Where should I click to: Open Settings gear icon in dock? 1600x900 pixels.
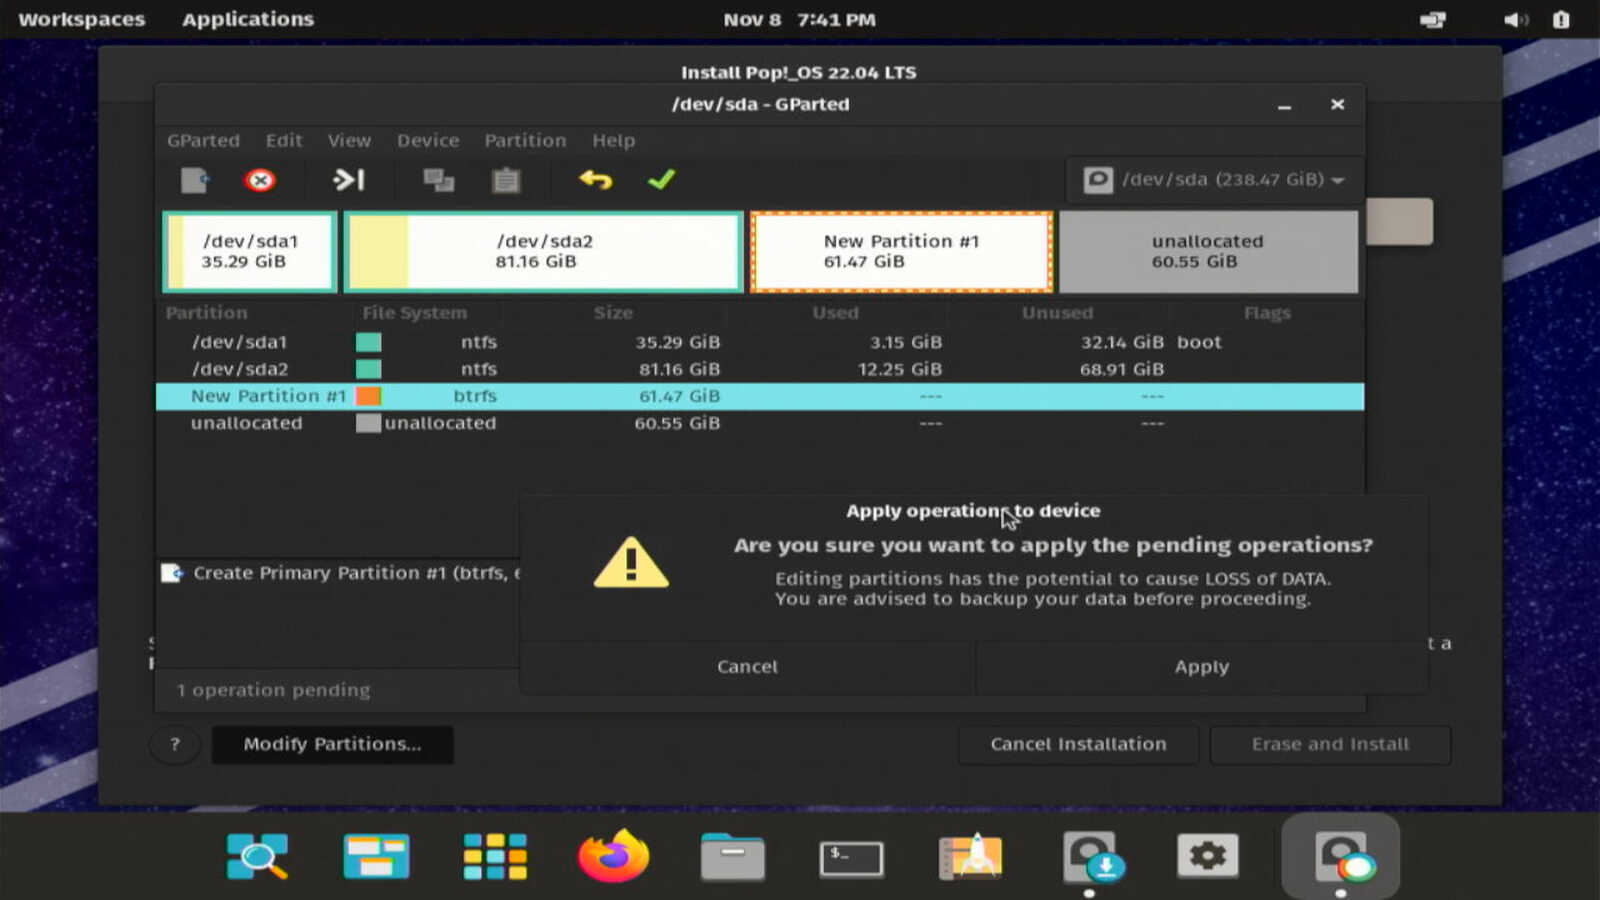click(x=1207, y=856)
